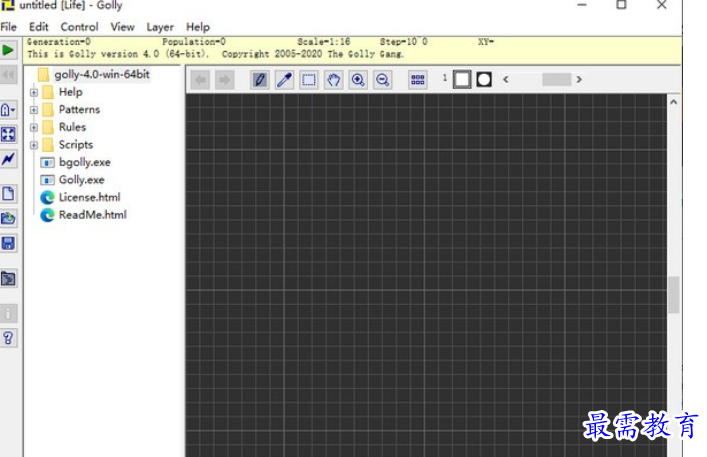Click the gray drawing state slider thumb

(556, 79)
